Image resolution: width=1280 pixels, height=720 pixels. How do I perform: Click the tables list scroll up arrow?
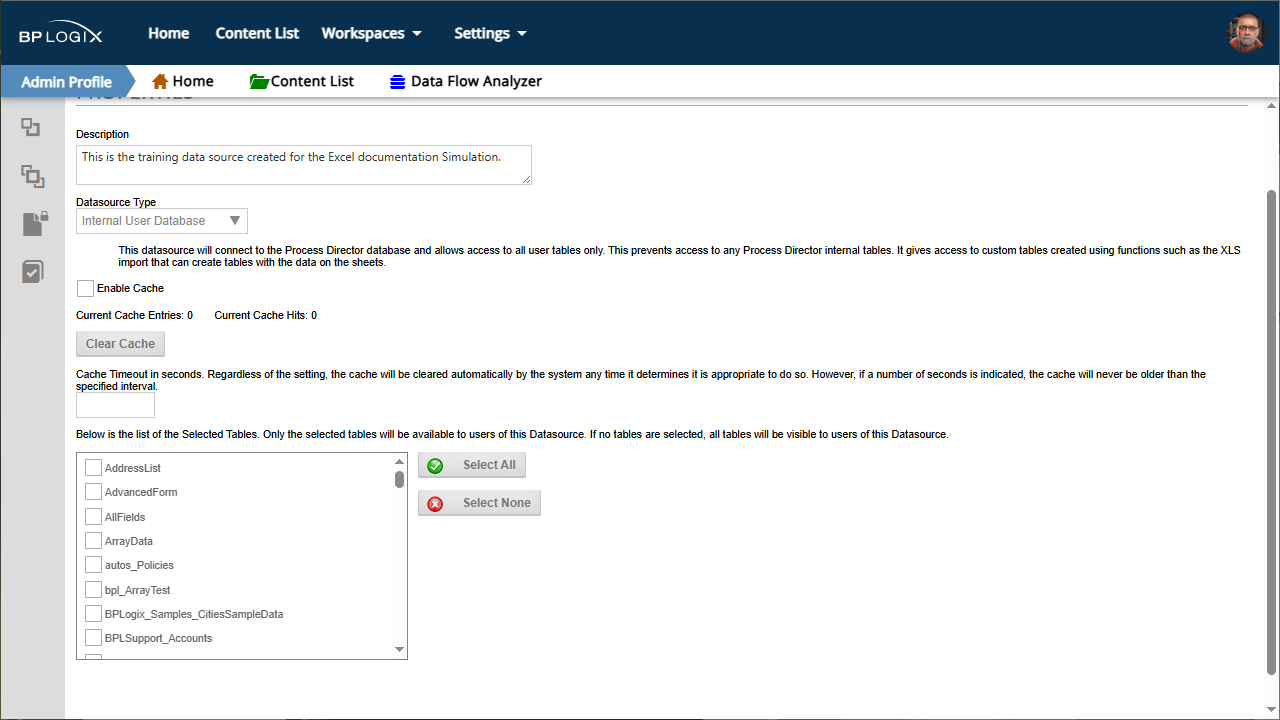[x=400, y=461]
